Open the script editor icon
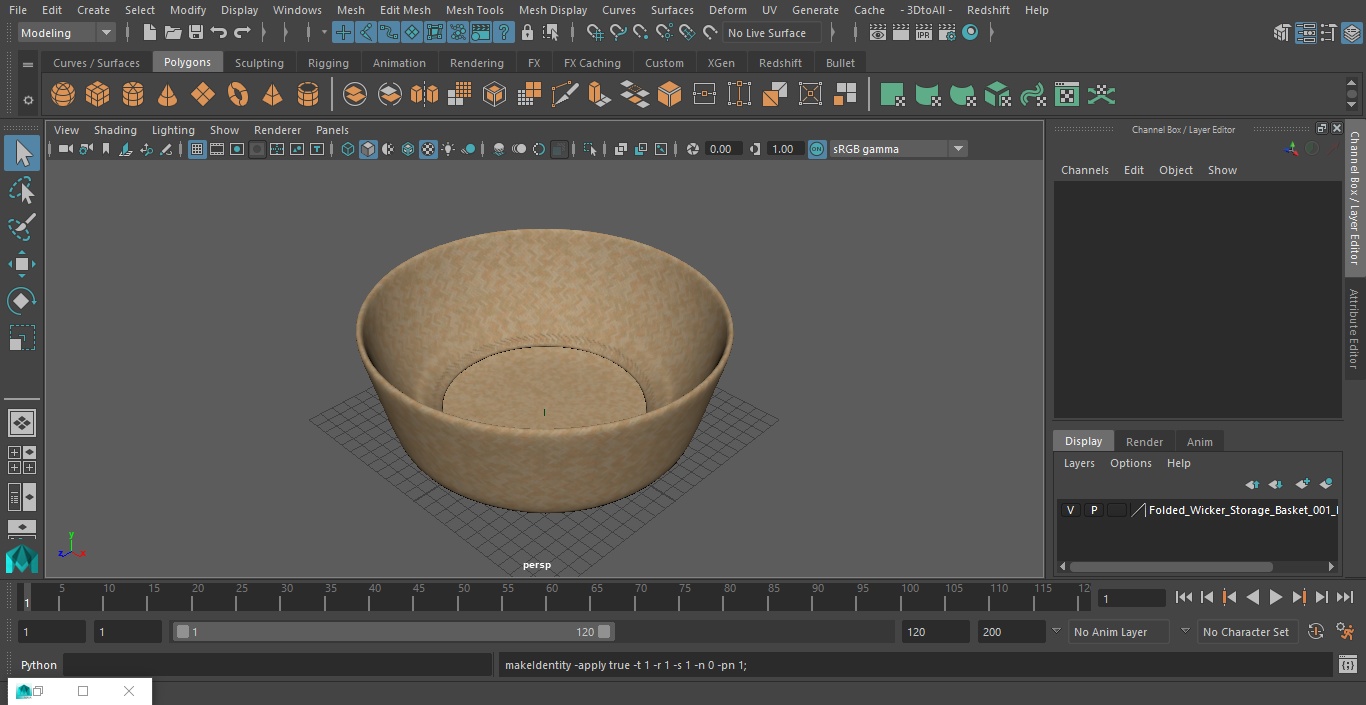Viewport: 1366px width, 705px height. click(1348, 664)
